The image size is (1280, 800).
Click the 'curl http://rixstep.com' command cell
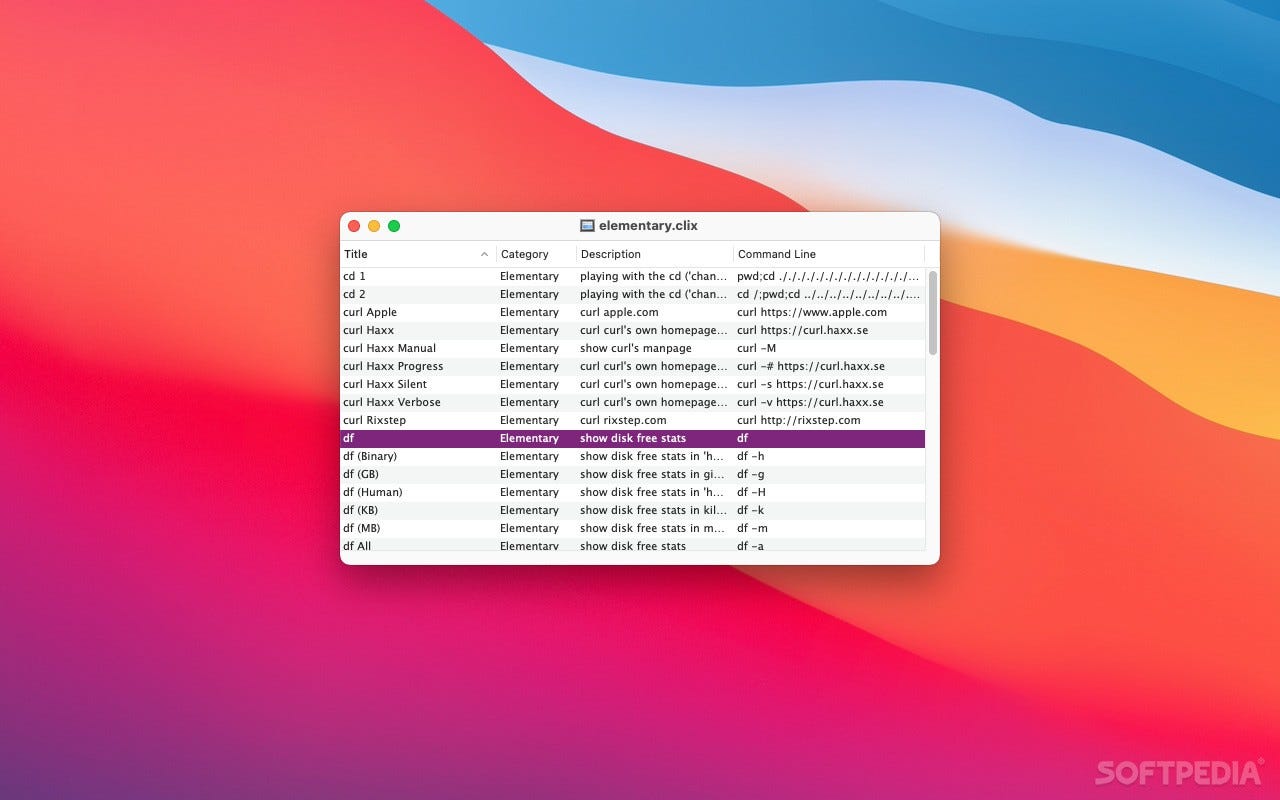coord(799,420)
